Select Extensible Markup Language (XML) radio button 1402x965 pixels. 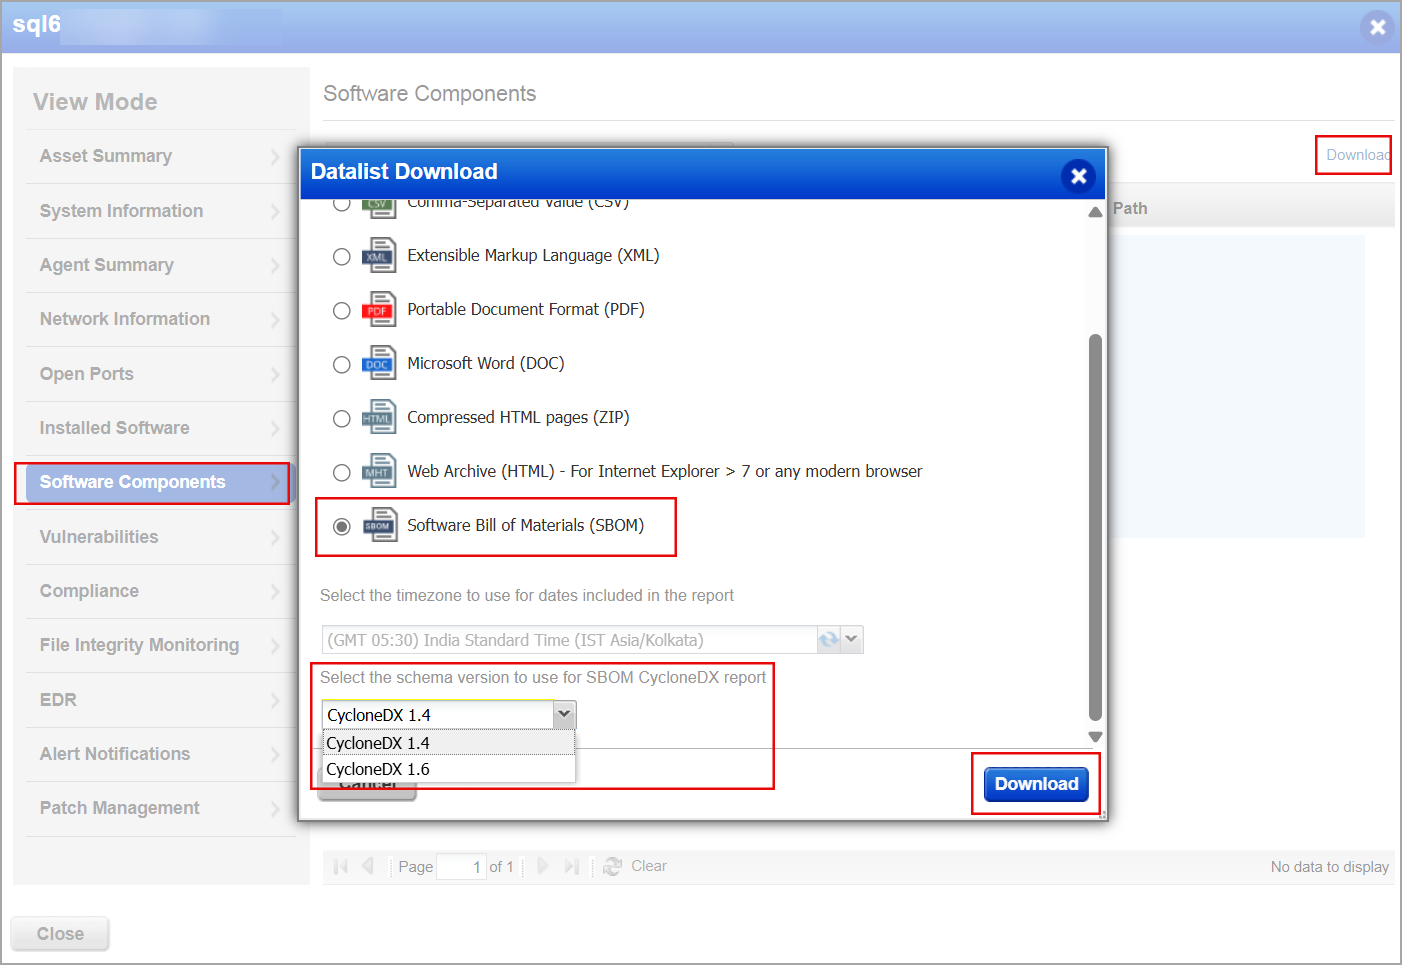pos(342,257)
